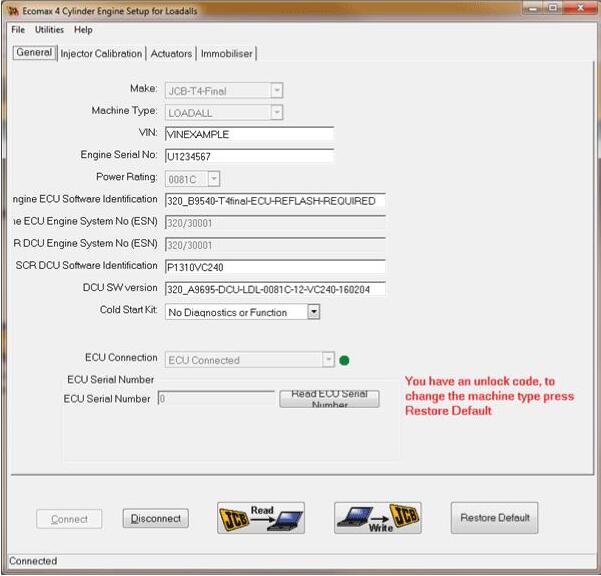Minimize the Ecomax Engine Setup window
This screenshot has width=601, height=576.
(533, 8)
